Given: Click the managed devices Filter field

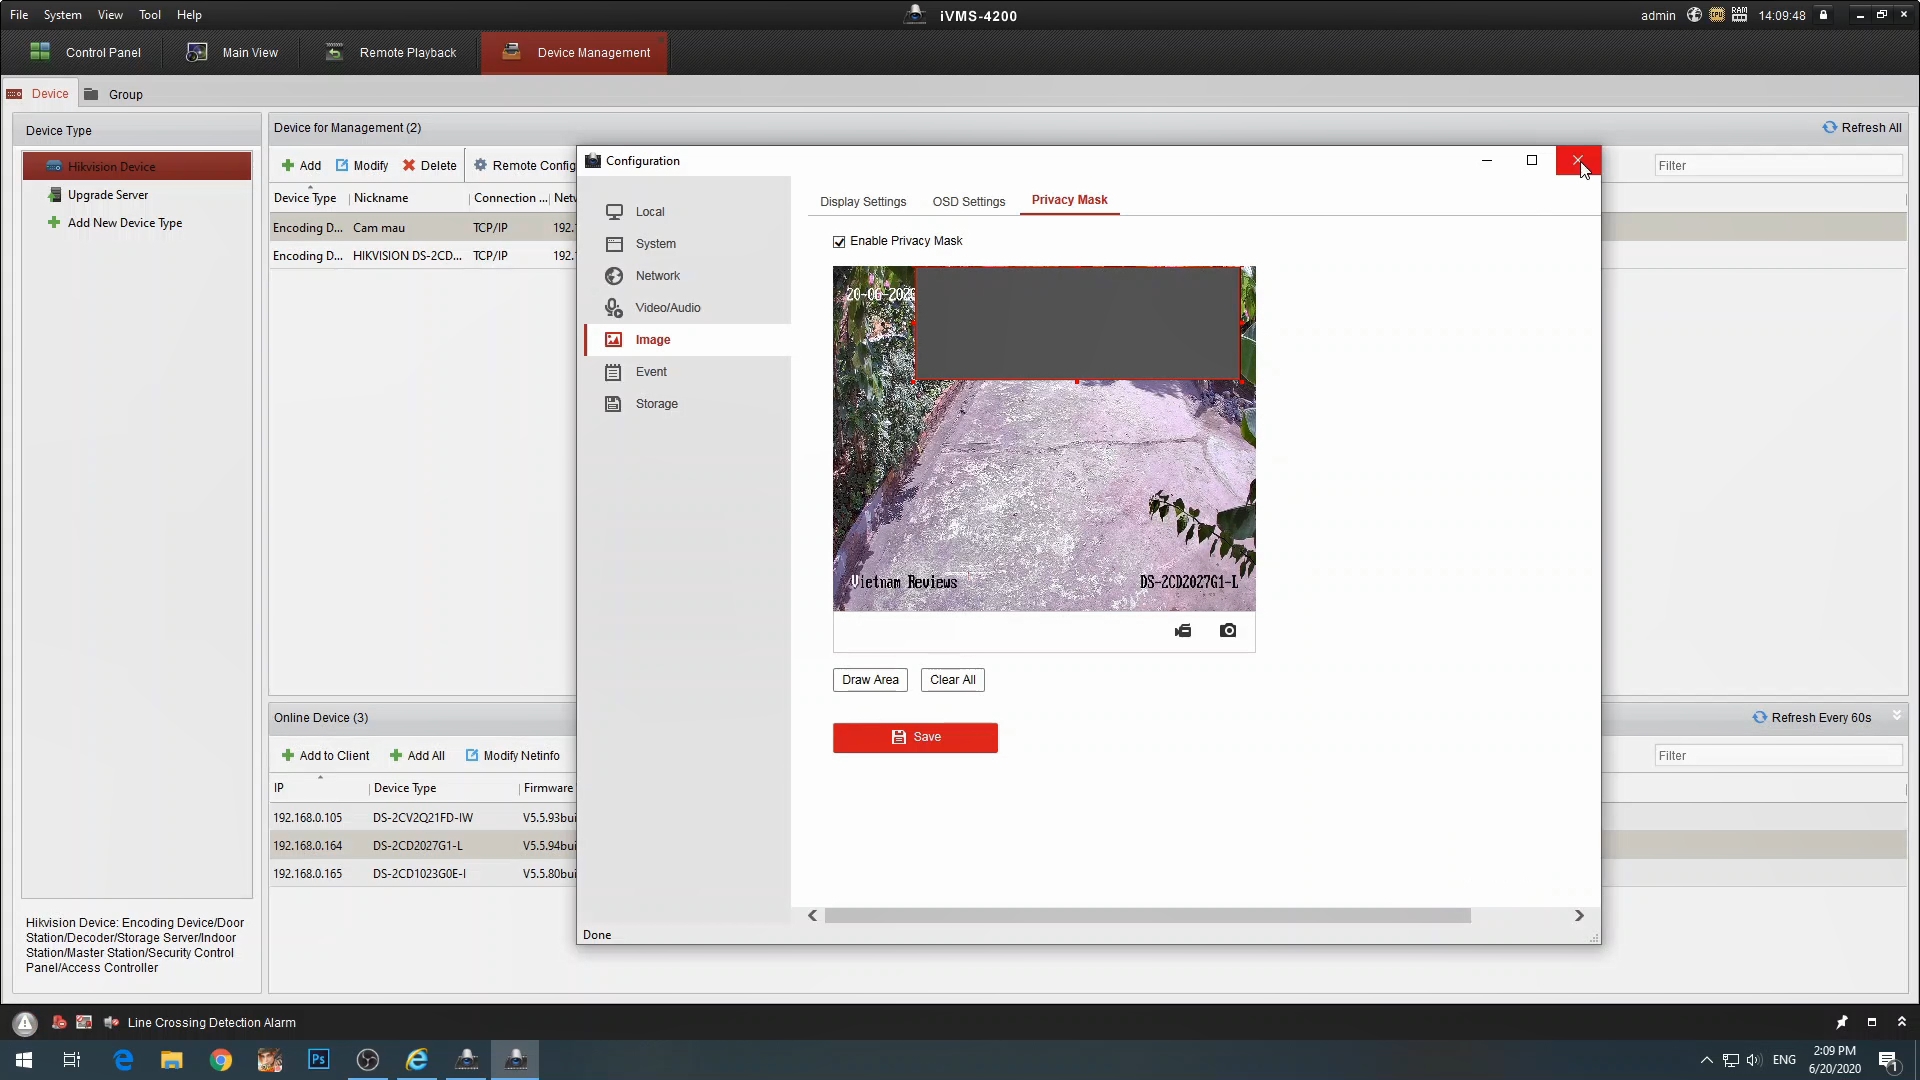Looking at the screenshot, I should [x=1778, y=166].
